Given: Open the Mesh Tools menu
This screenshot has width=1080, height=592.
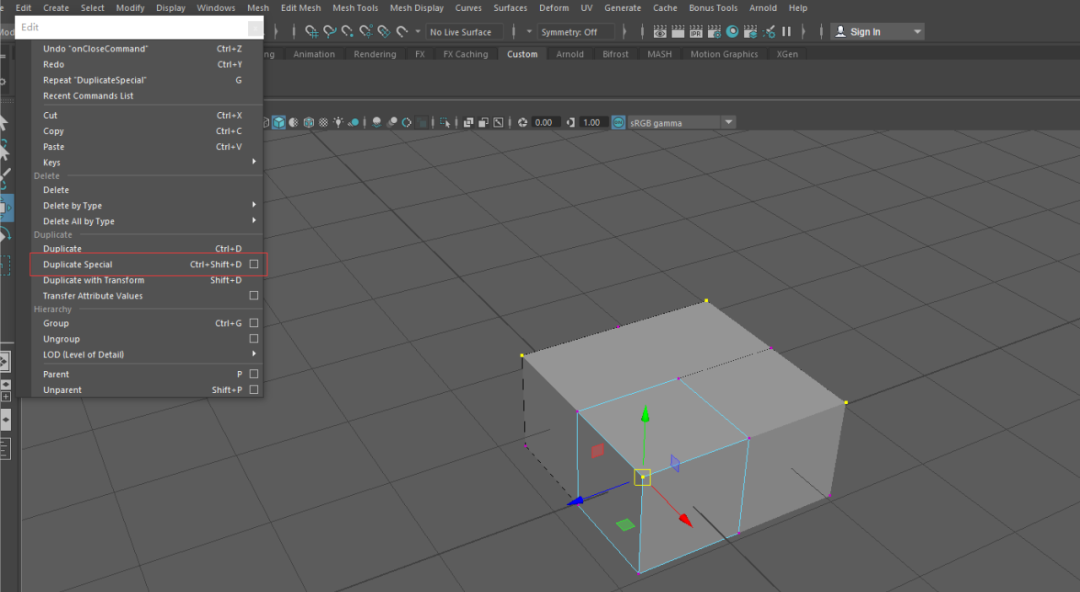Looking at the screenshot, I should (x=355, y=8).
